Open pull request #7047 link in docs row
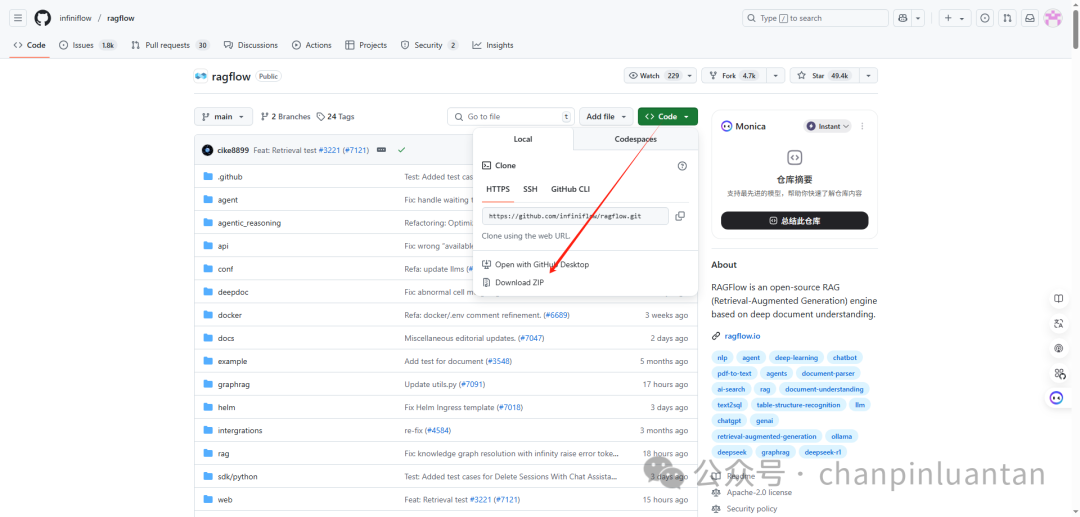 pos(530,338)
